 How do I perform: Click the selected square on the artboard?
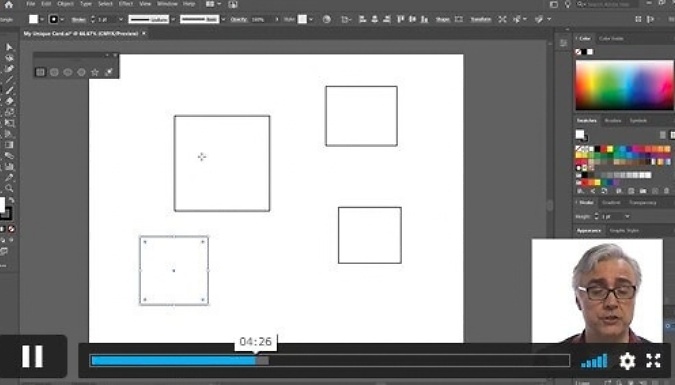tap(174, 270)
